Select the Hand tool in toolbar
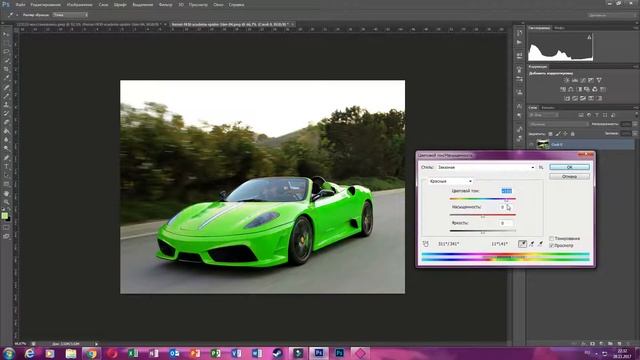 coord(6,193)
